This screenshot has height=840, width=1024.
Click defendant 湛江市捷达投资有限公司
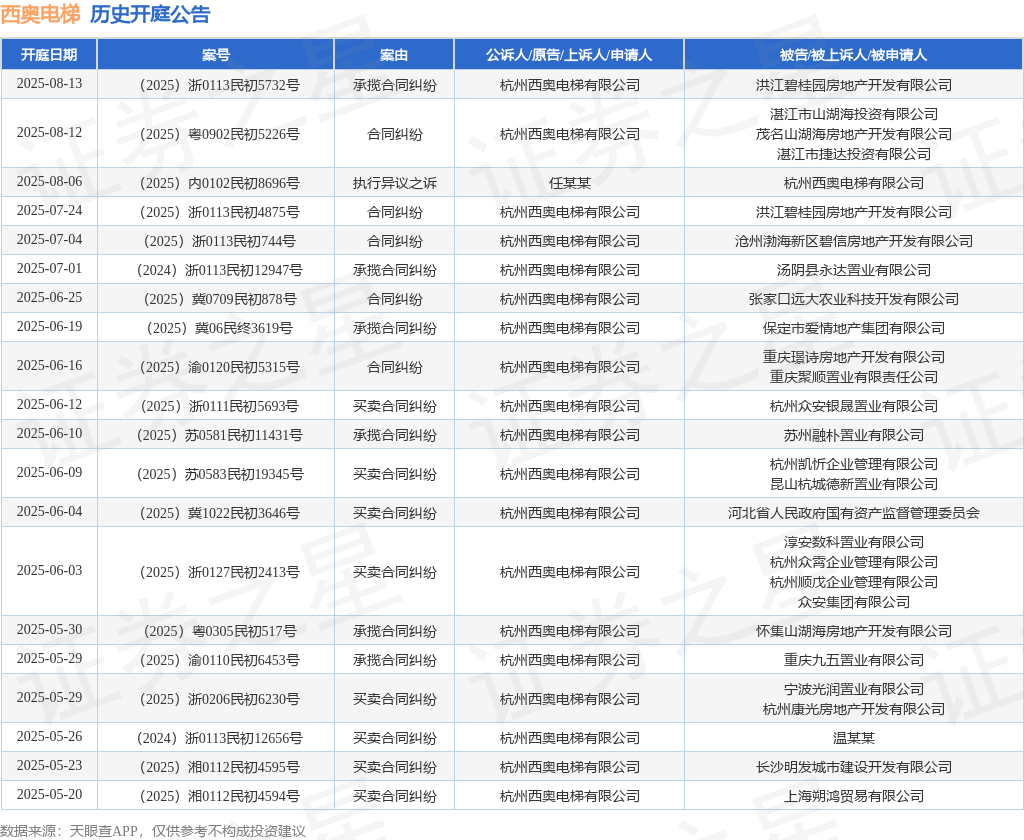click(854, 154)
